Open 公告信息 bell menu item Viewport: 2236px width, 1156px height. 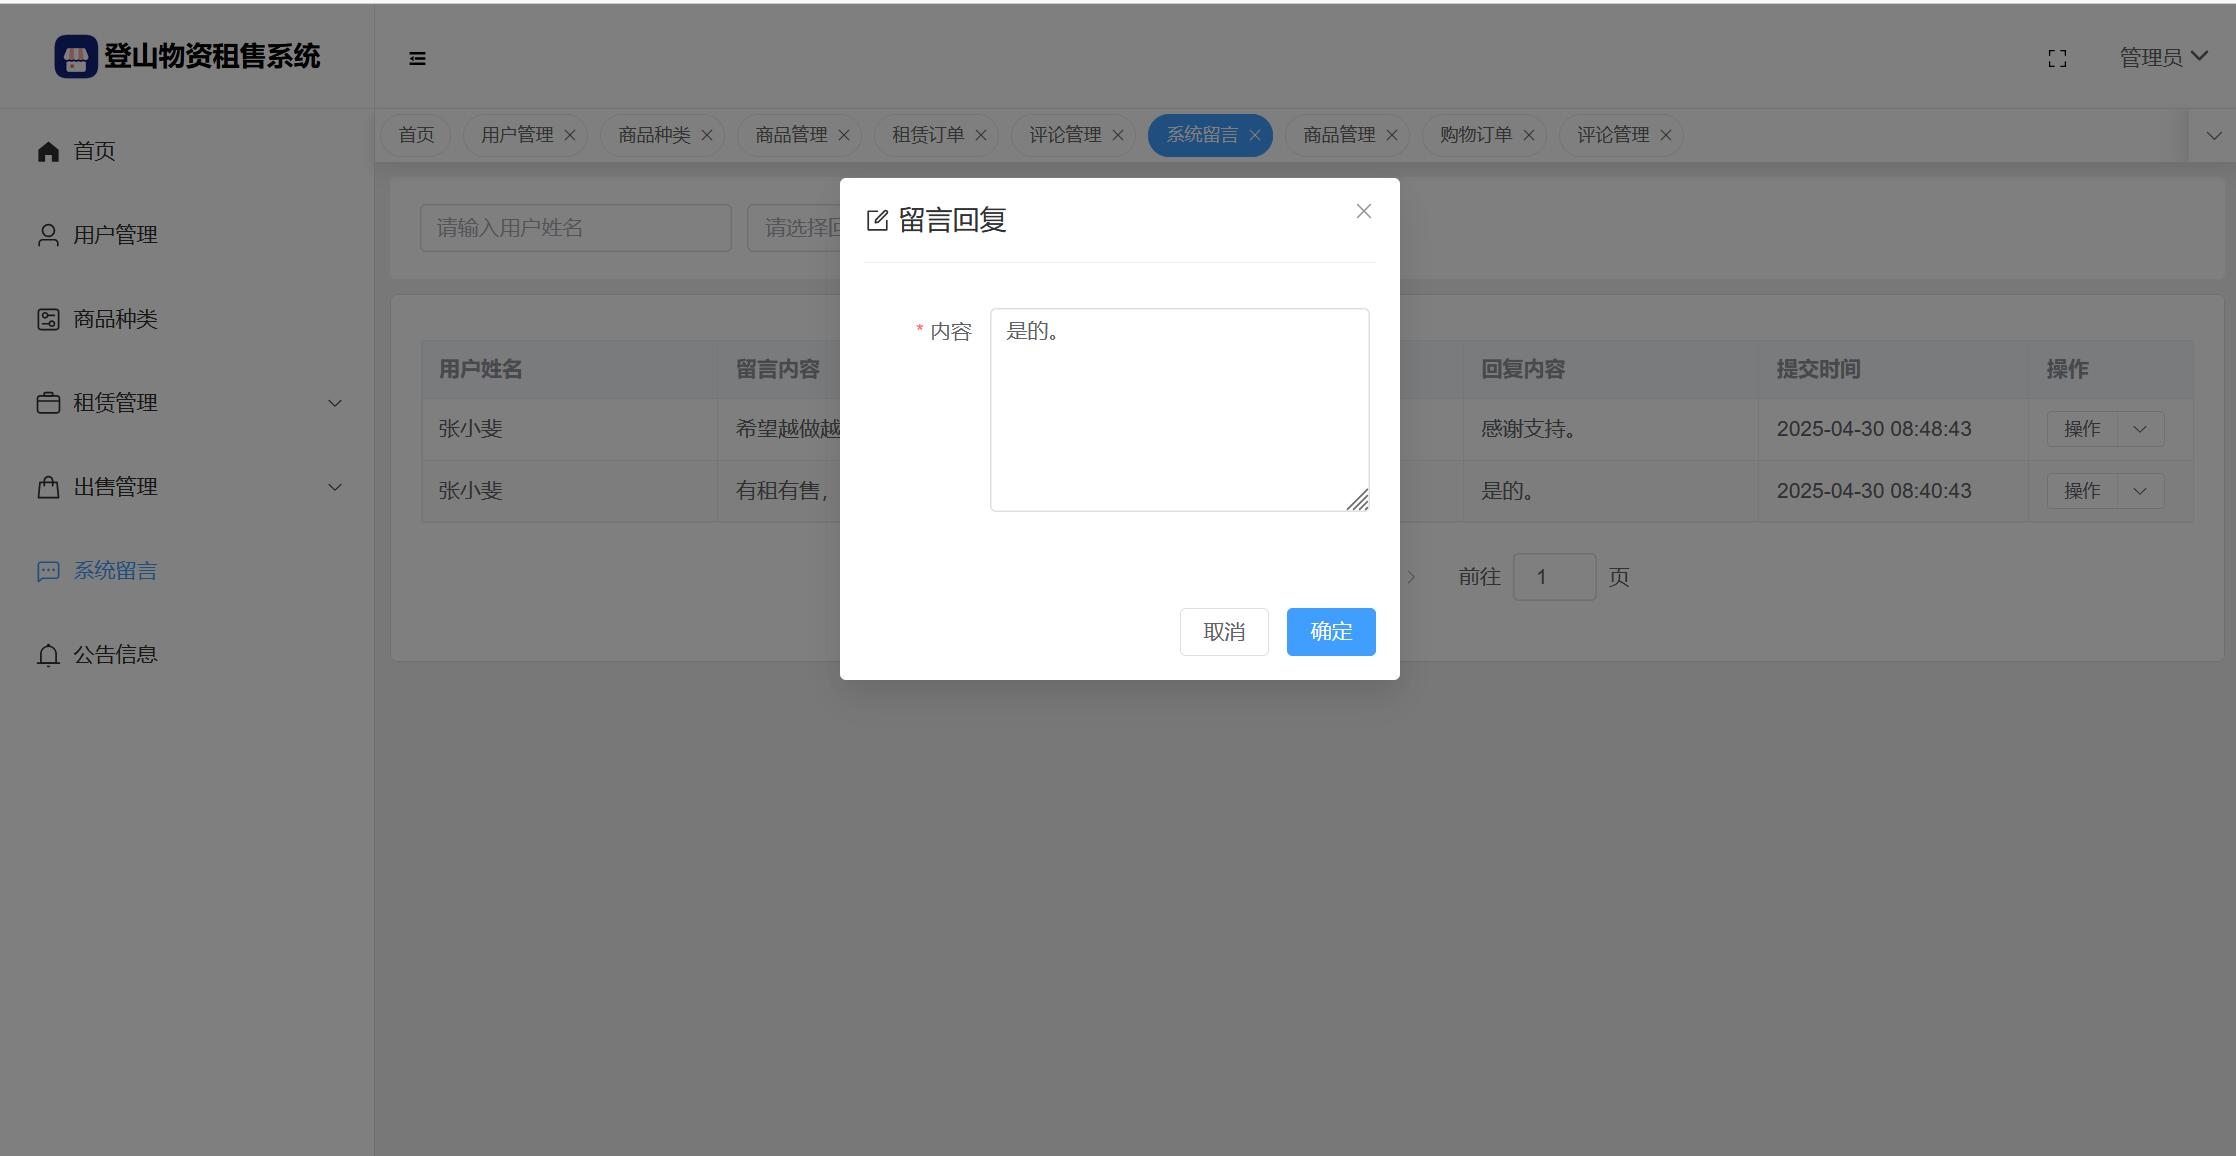115,655
